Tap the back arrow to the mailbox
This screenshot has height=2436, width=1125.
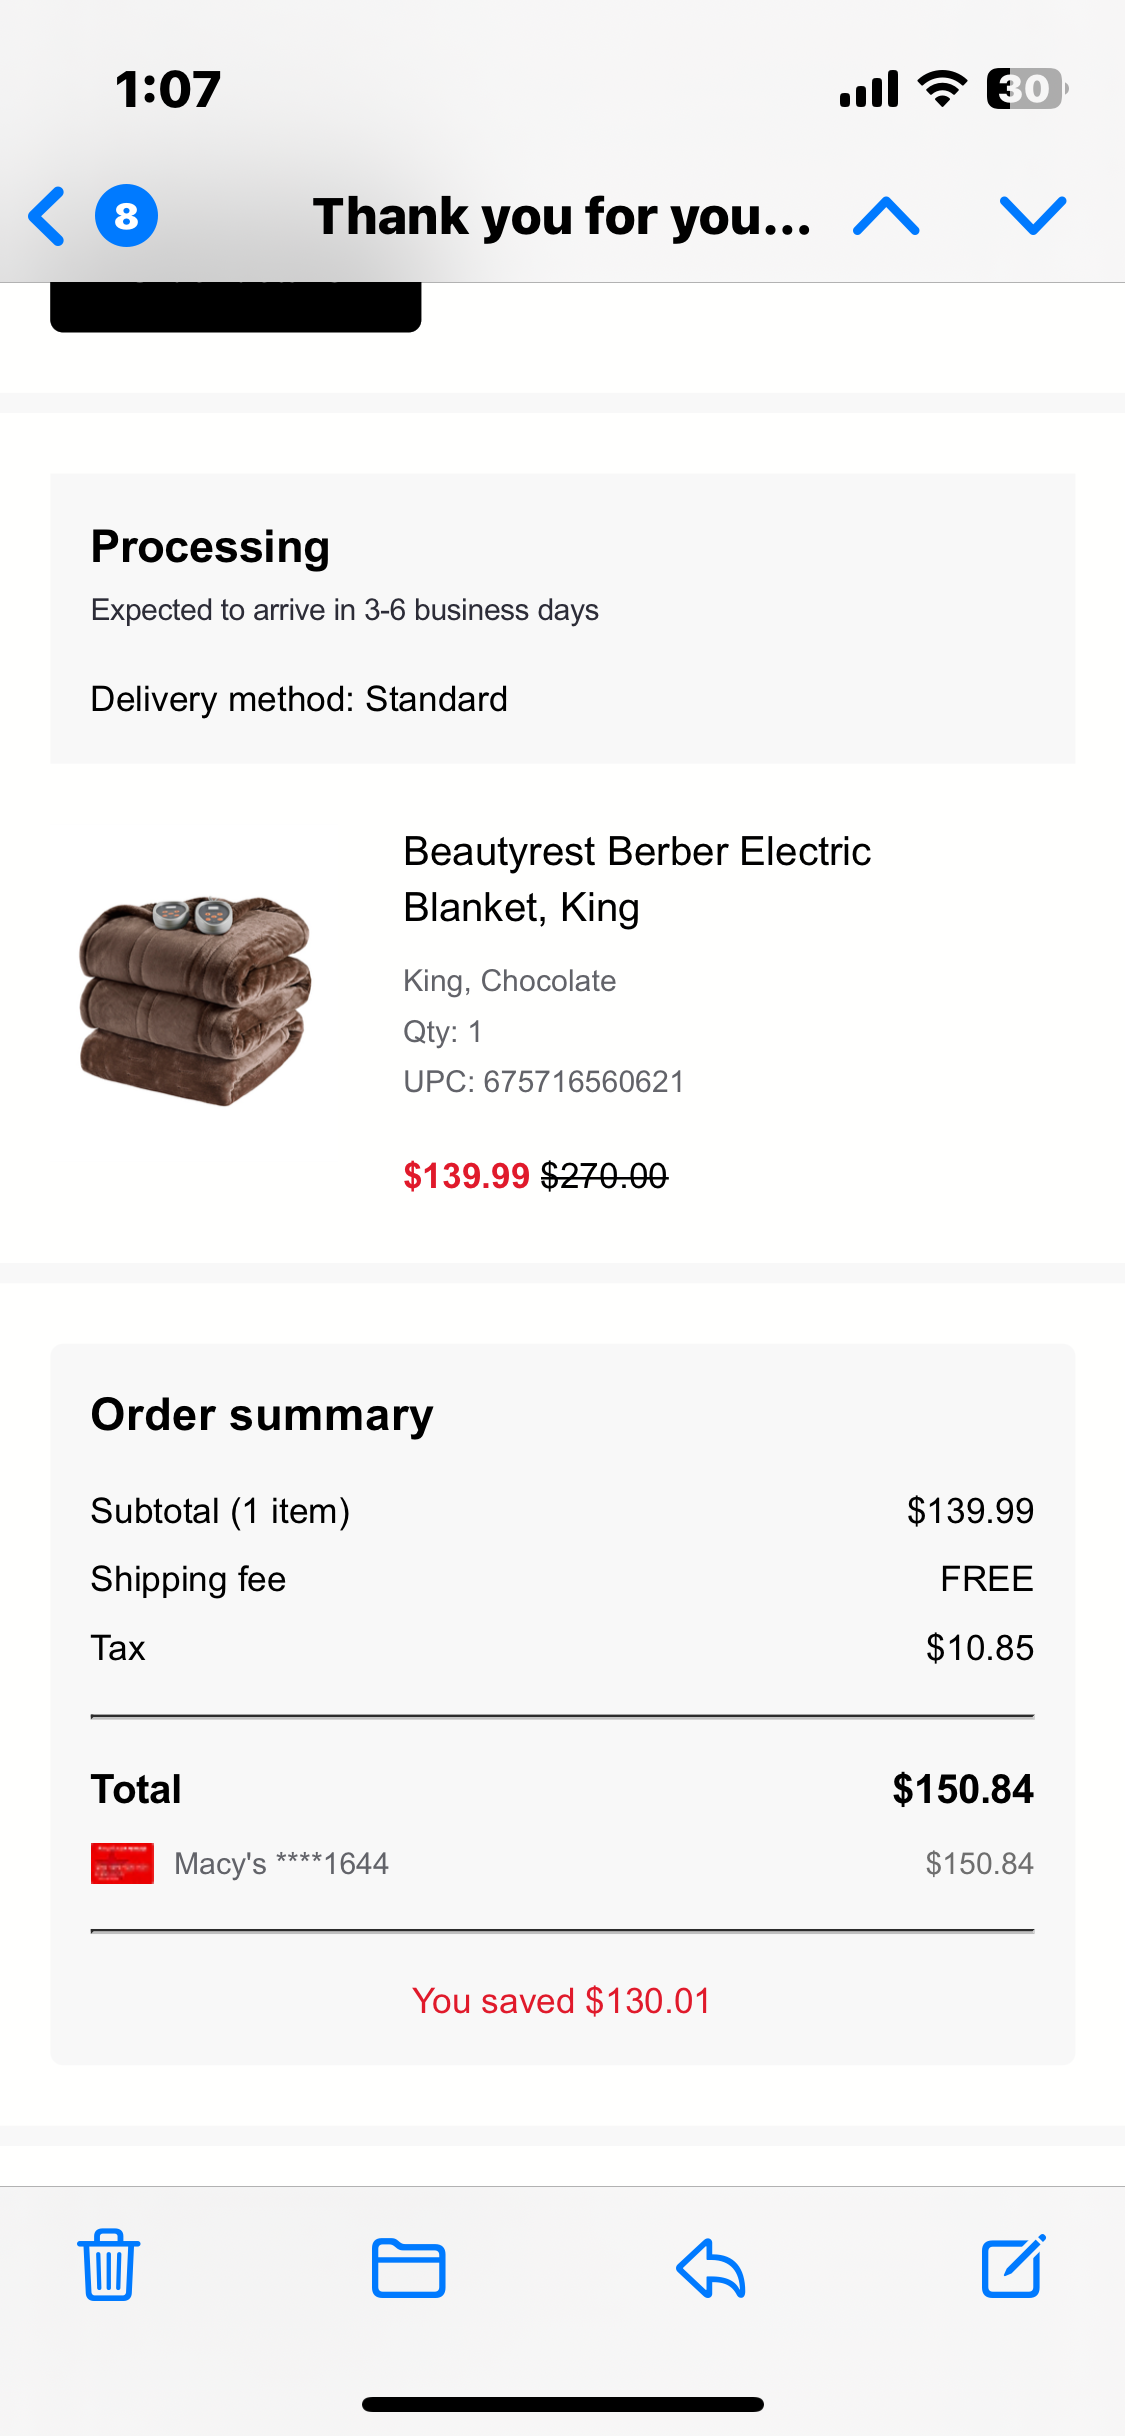(47, 216)
